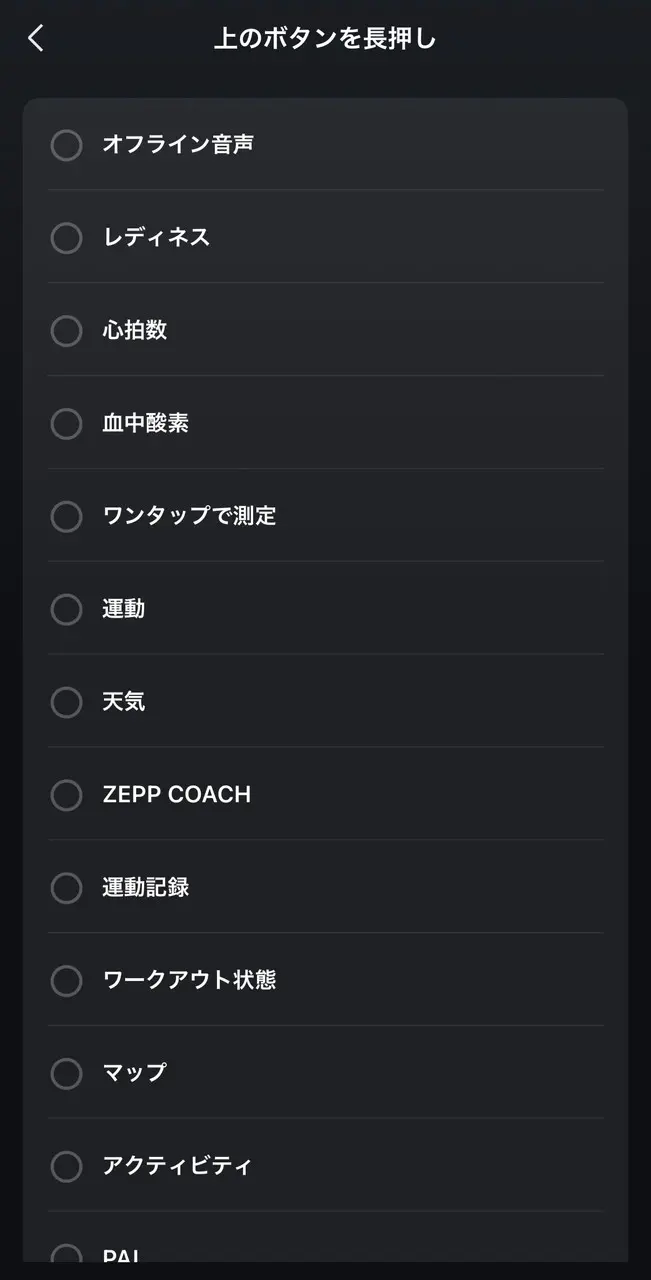This screenshot has height=1280, width=651.
Task: Select the レディネス radio button
Action: click(x=66, y=238)
